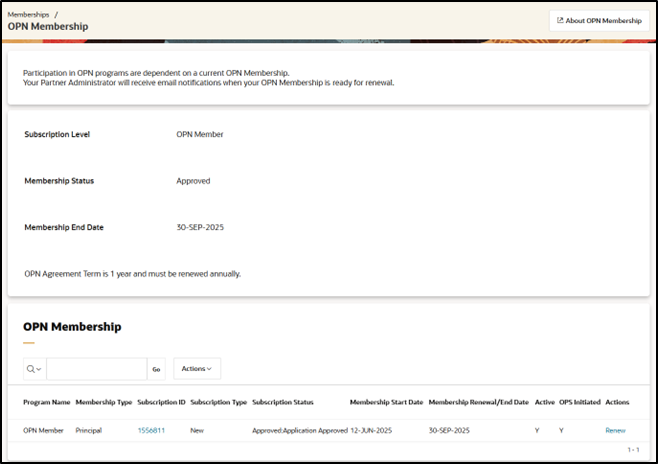Click the Renew link for OPN Member

pyautogui.click(x=615, y=430)
